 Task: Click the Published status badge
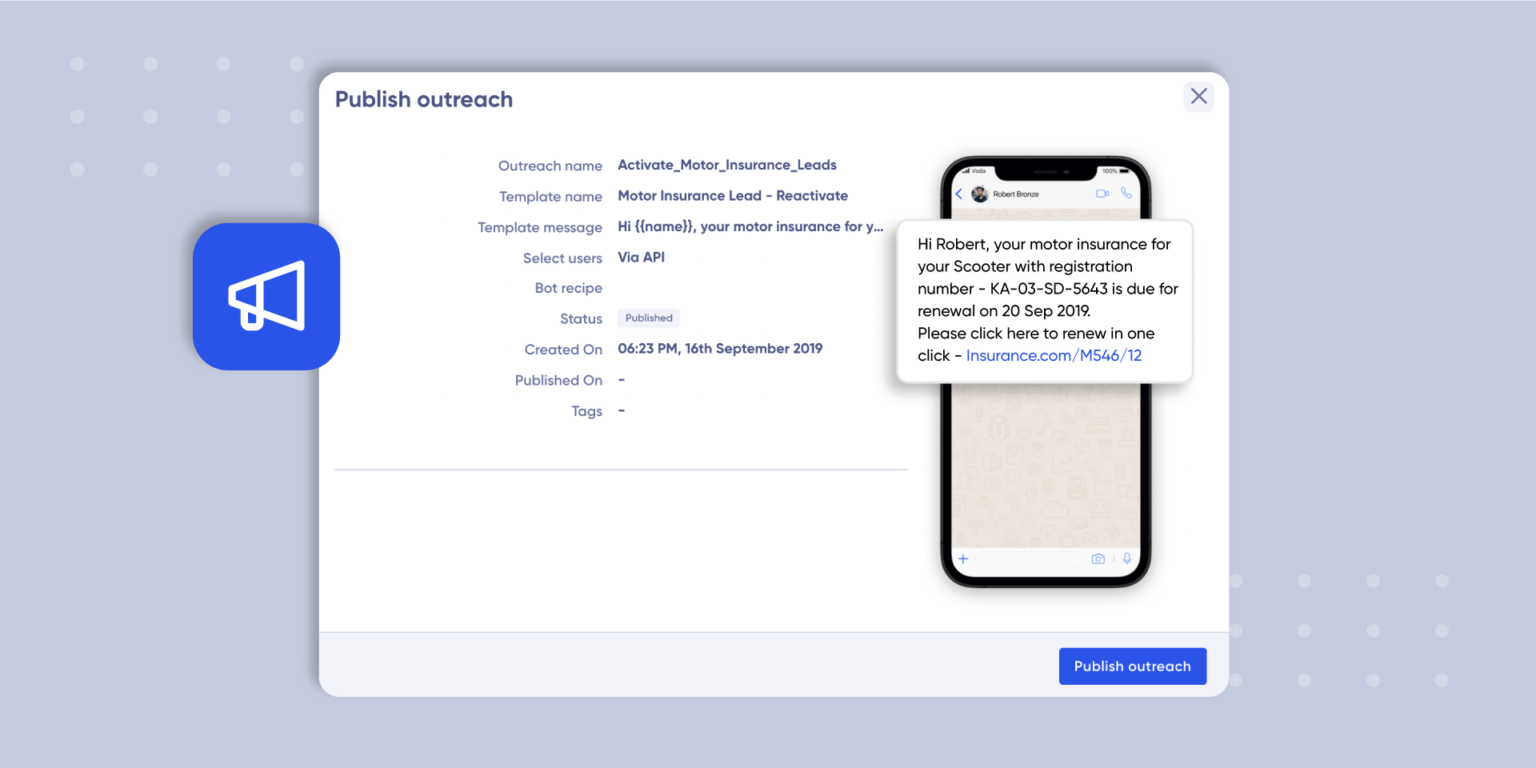click(x=648, y=317)
